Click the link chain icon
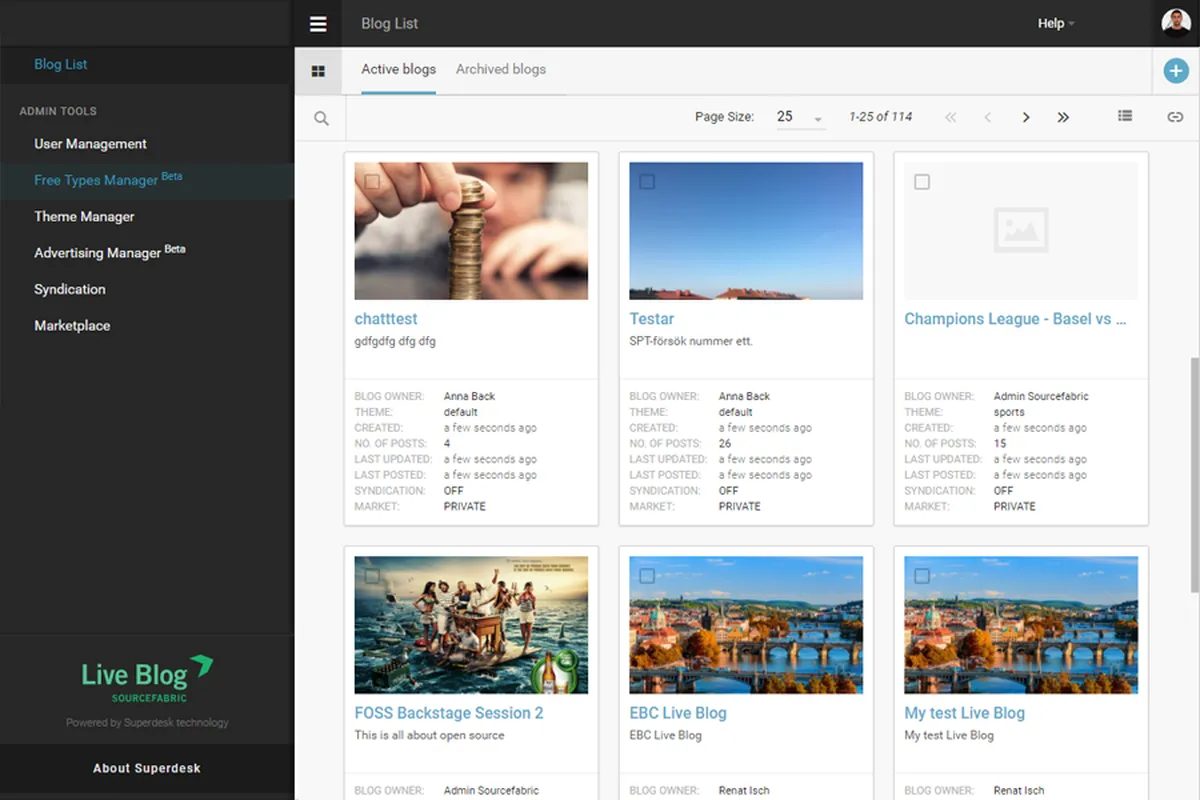Image resolution: width=1200 pixels, height=800 pixels. pyautogui.click(x=1175, y=118)
